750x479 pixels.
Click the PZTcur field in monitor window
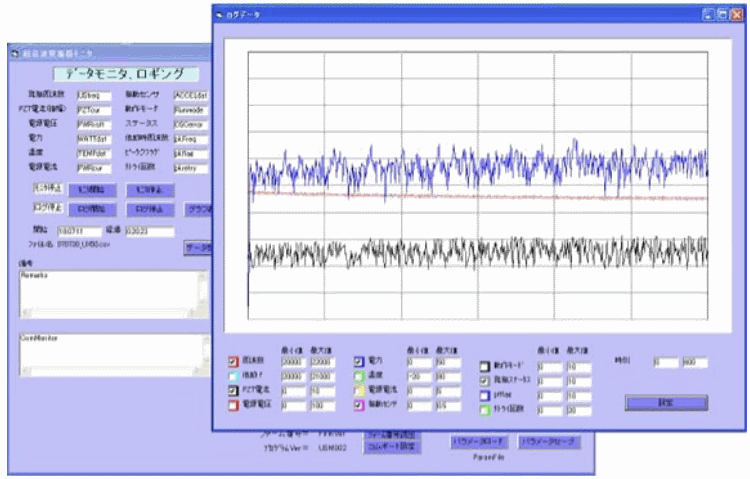pos(94,110)
